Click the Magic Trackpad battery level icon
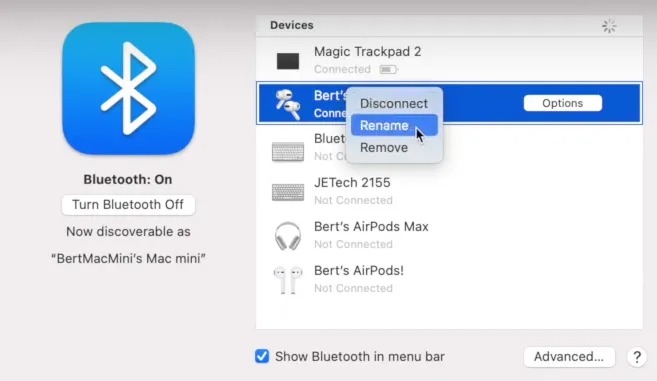The height and width of the screenshot is (381, 657). tap(388, 69)
